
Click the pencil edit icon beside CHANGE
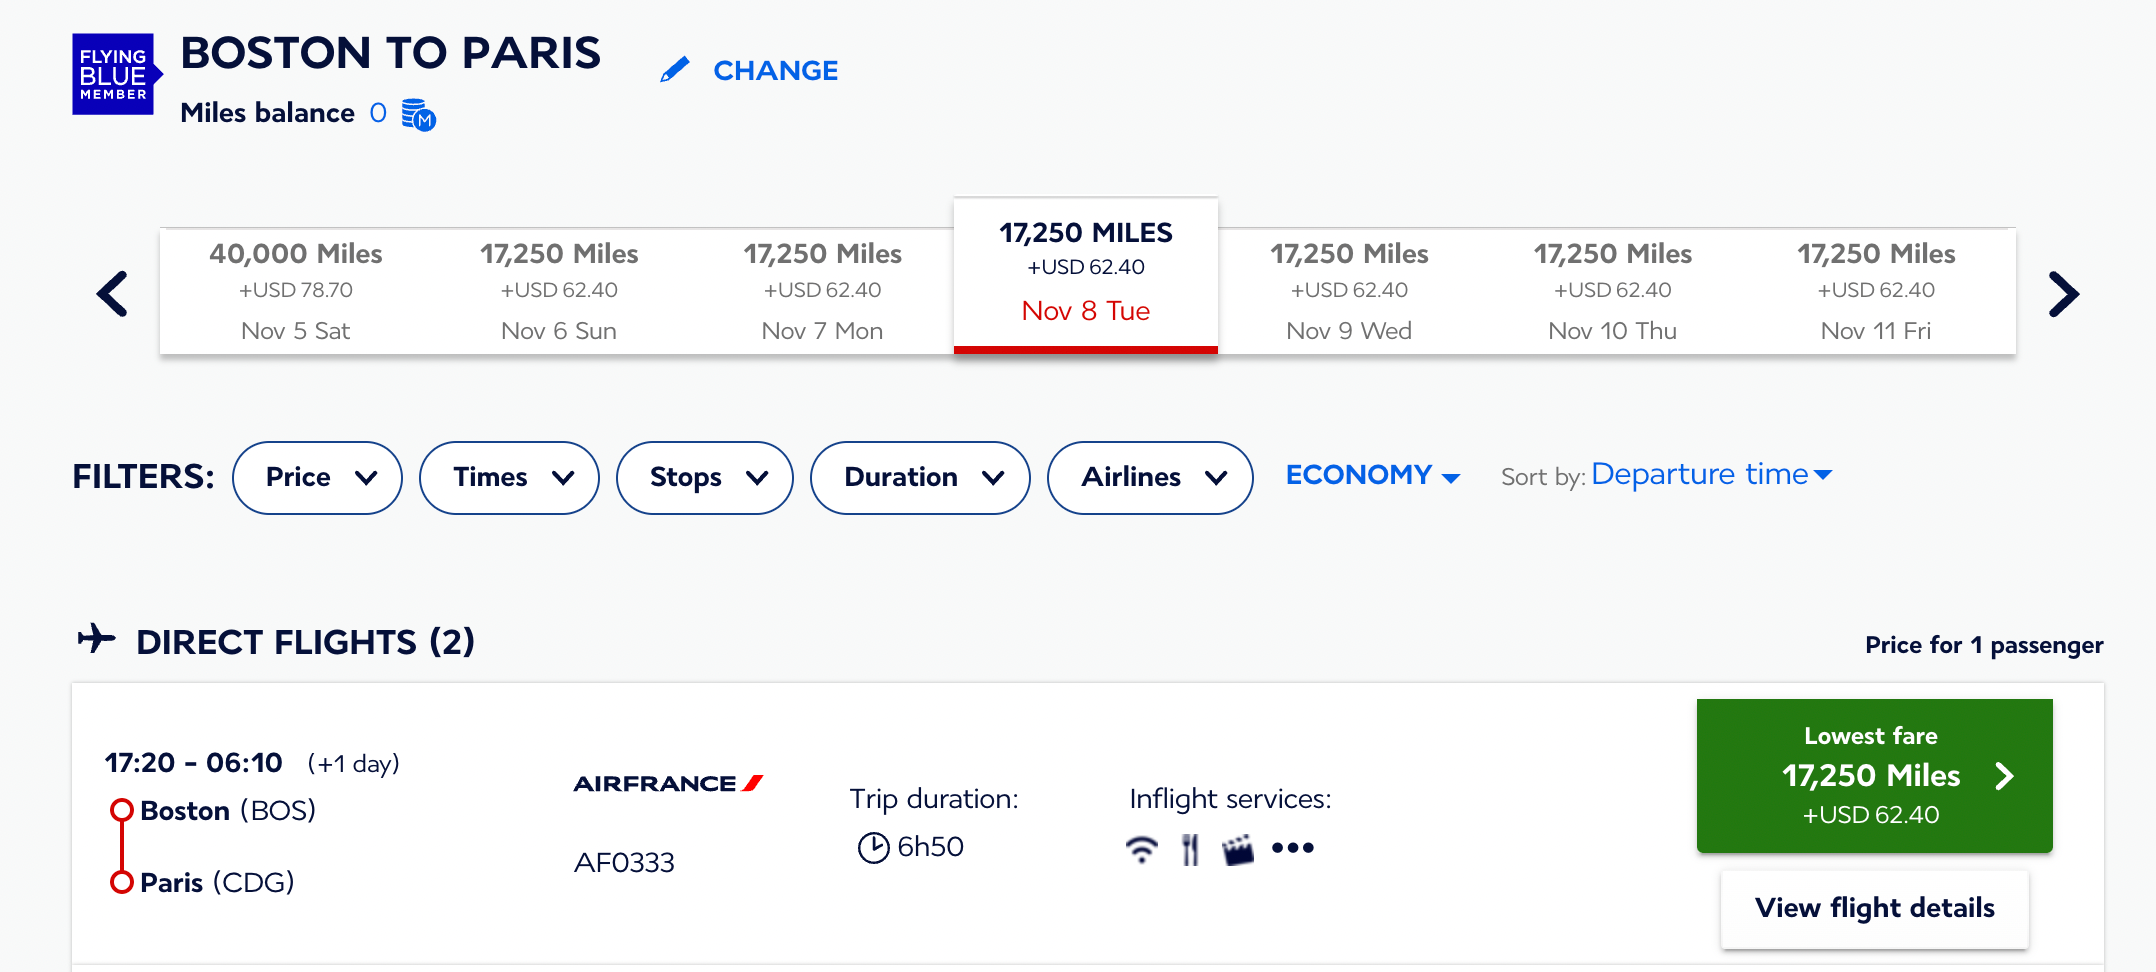[676, 70]
